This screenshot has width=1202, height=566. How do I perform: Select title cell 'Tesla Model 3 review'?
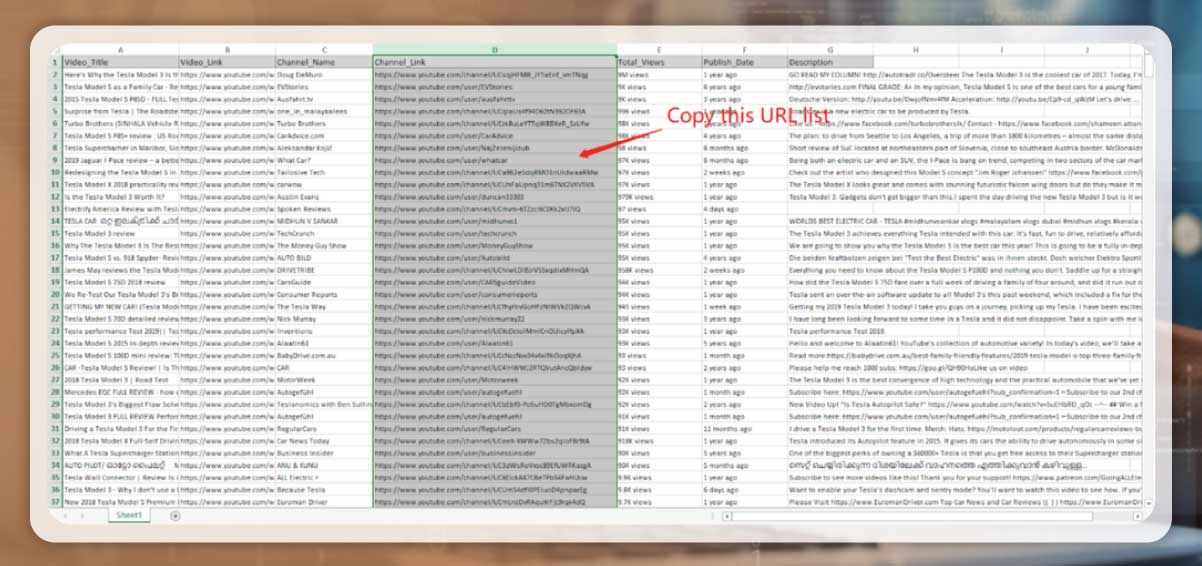(120, 234)
